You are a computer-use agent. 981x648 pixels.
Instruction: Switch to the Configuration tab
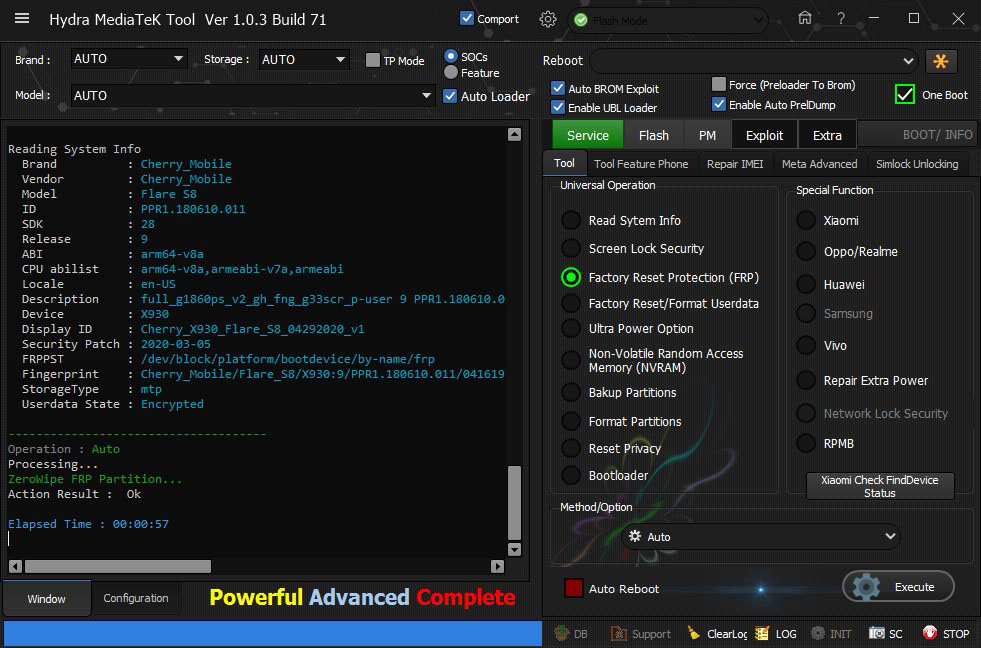coord(136,598)
